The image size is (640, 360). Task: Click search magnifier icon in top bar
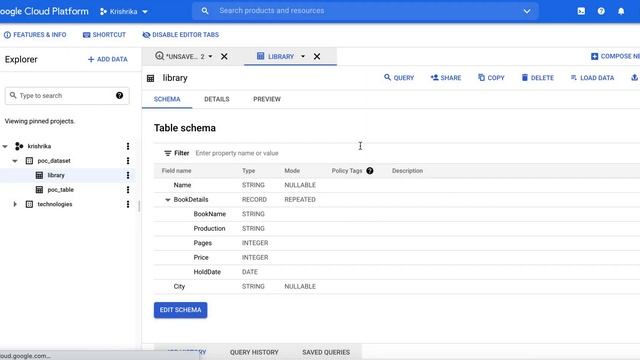pyautogui.click(x=205, y=11)
